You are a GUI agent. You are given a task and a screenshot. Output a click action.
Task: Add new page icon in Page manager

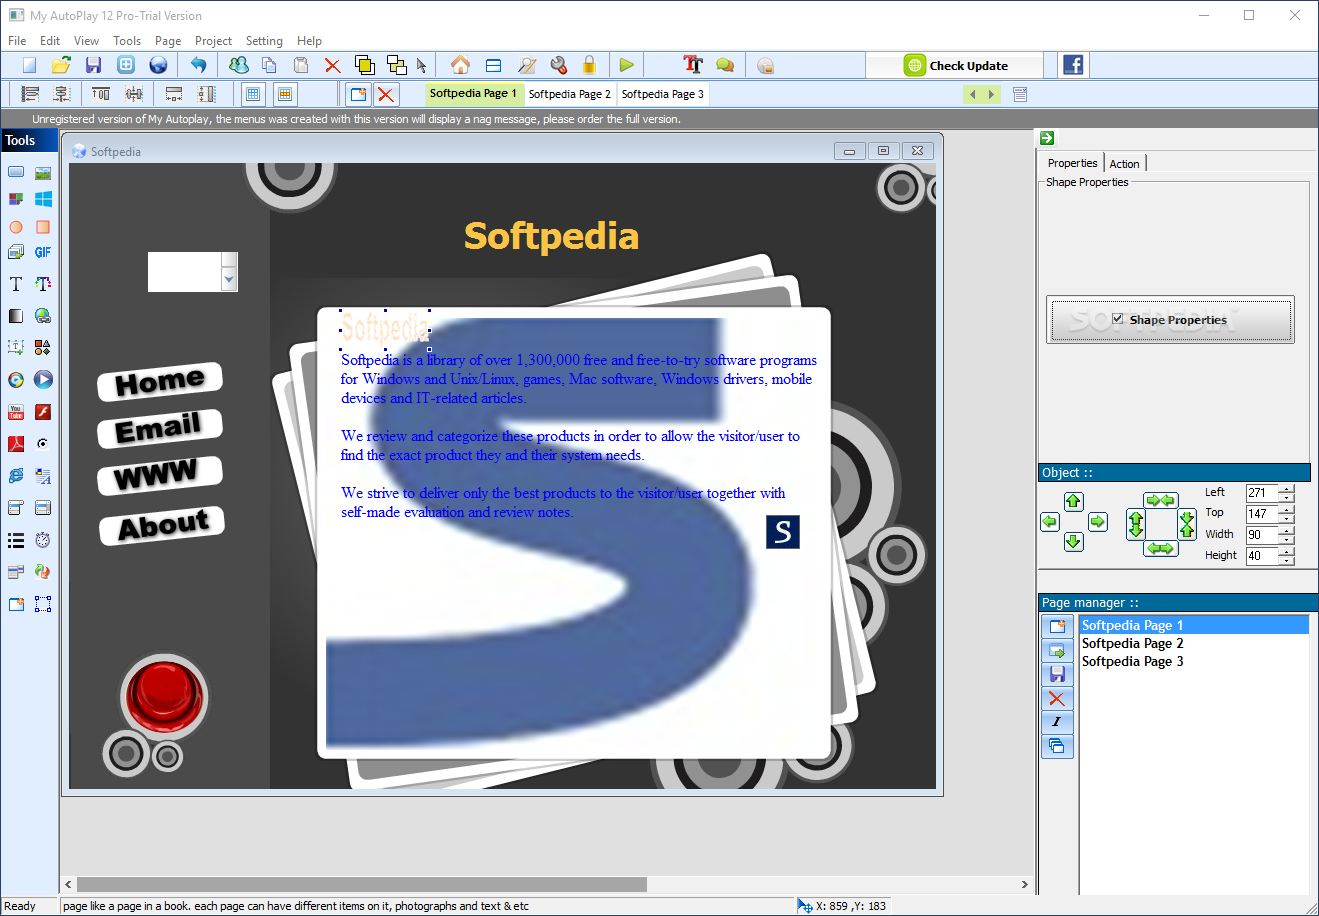[x=1057, y=626]
